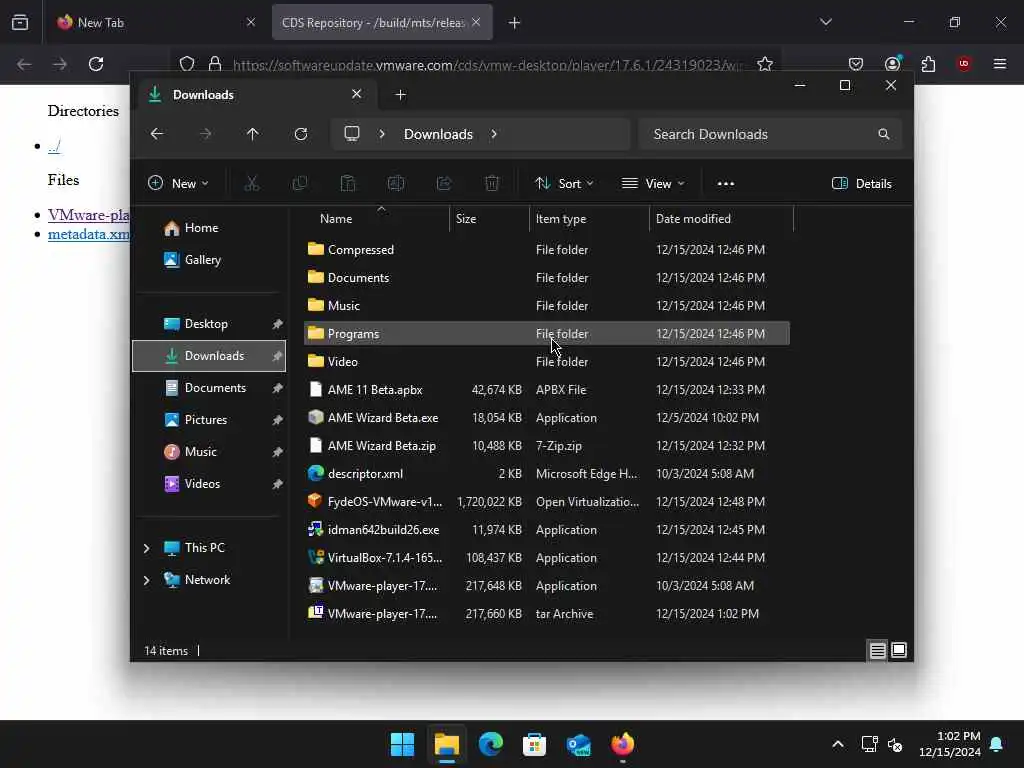Reload the Firefox page

[96, 64]
